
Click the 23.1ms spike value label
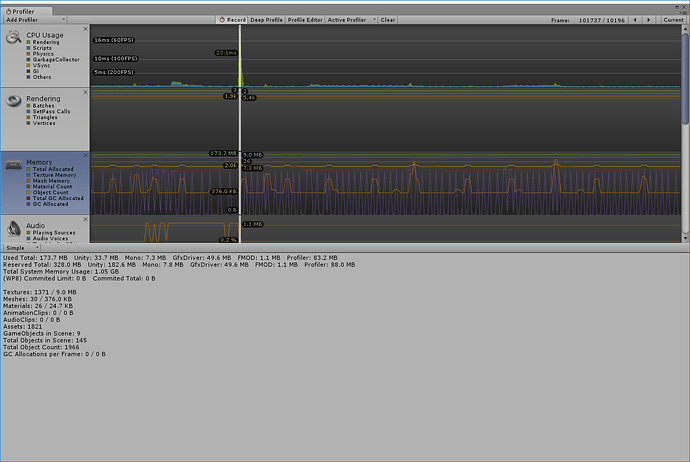tap(227, 53)
